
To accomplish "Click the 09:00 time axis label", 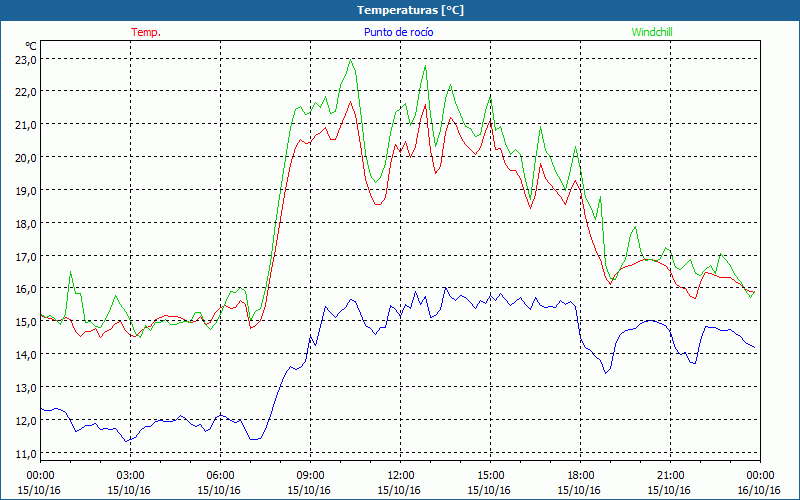I will click(x=310, y=476).
